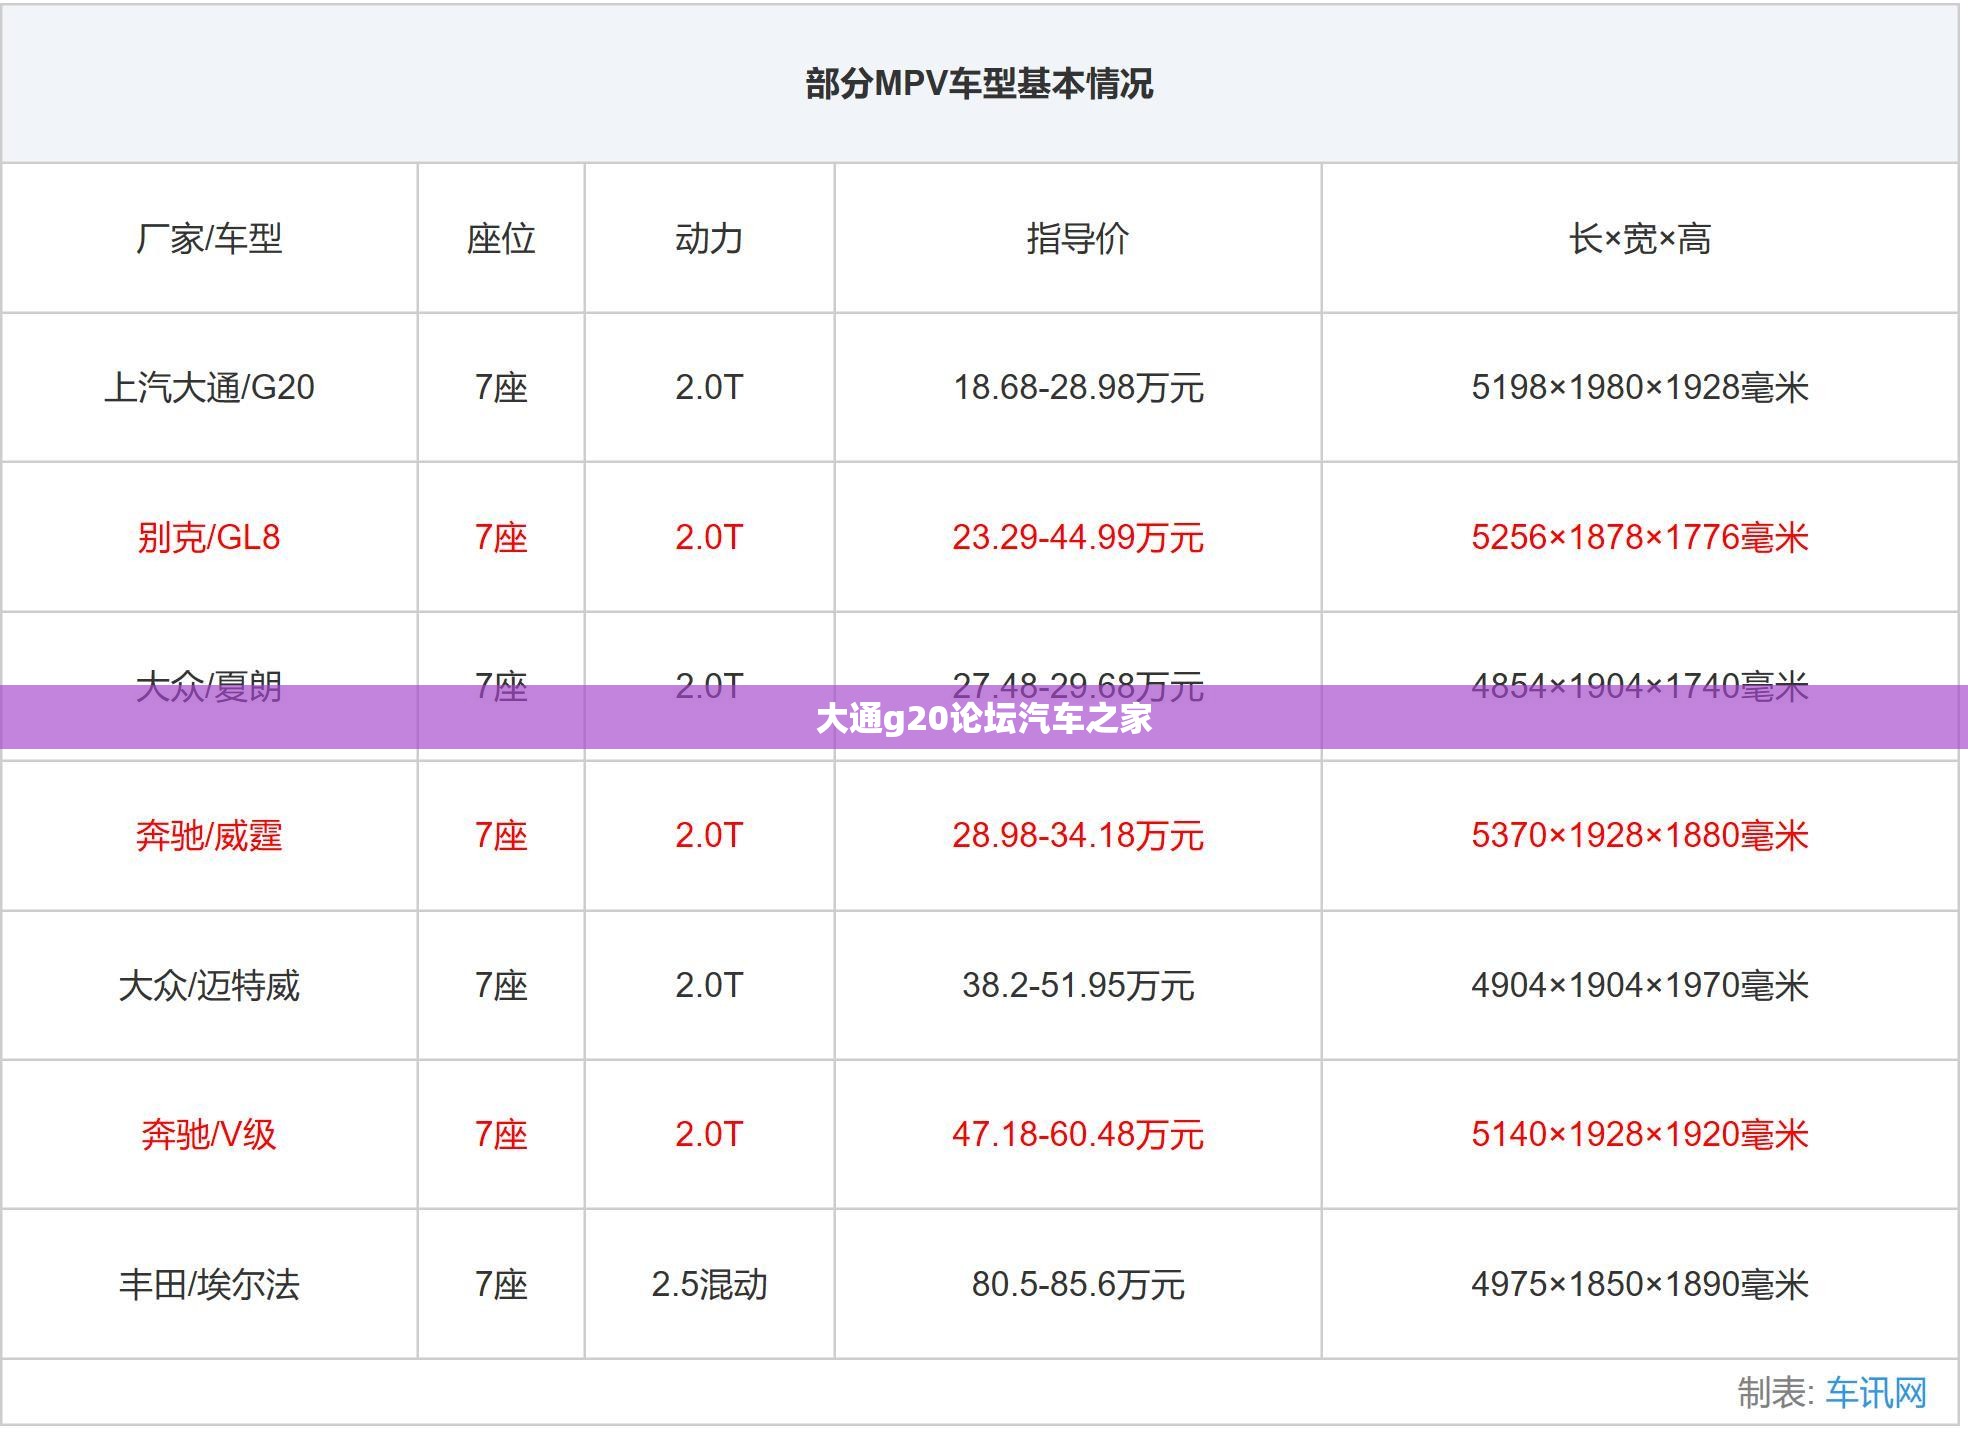Click the 23.29-44.99万元 price cell
Image resolution: width=1968 pixels, height=1434 pixels.
(x=1078, y=537)
